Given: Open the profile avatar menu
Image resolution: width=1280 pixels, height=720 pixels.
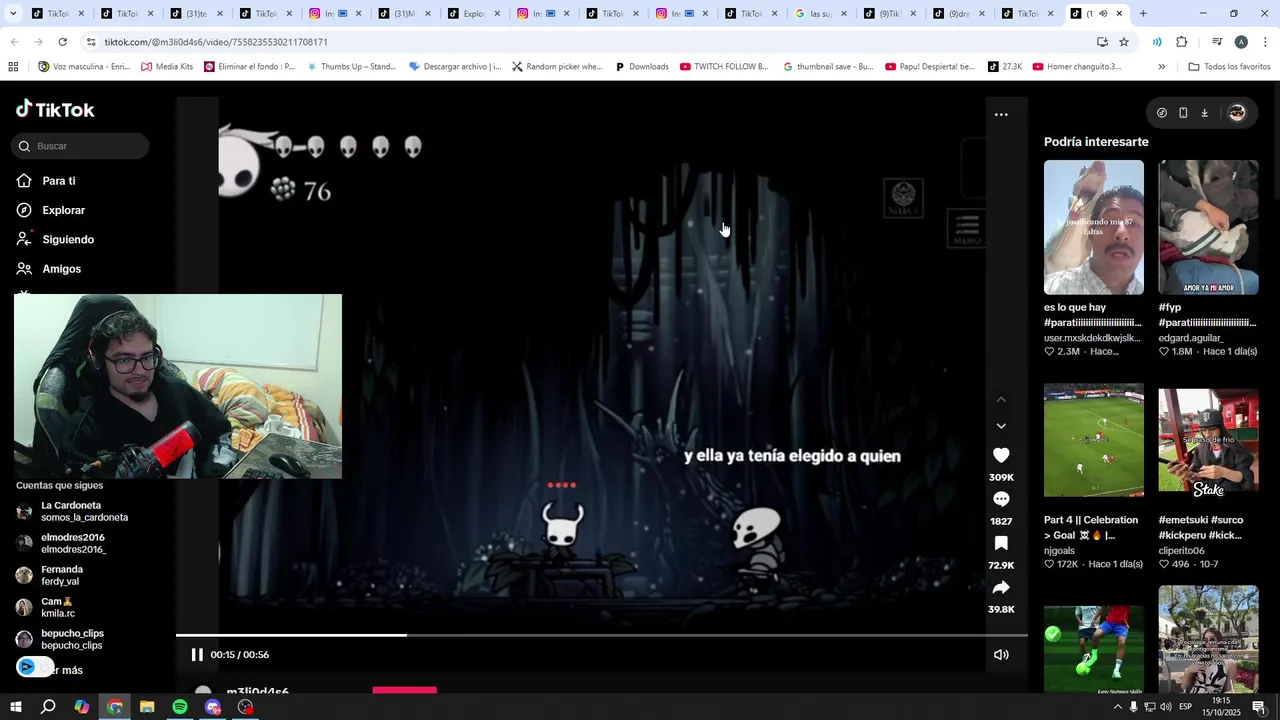Looking at the screenshot, I should point(1237,113).
